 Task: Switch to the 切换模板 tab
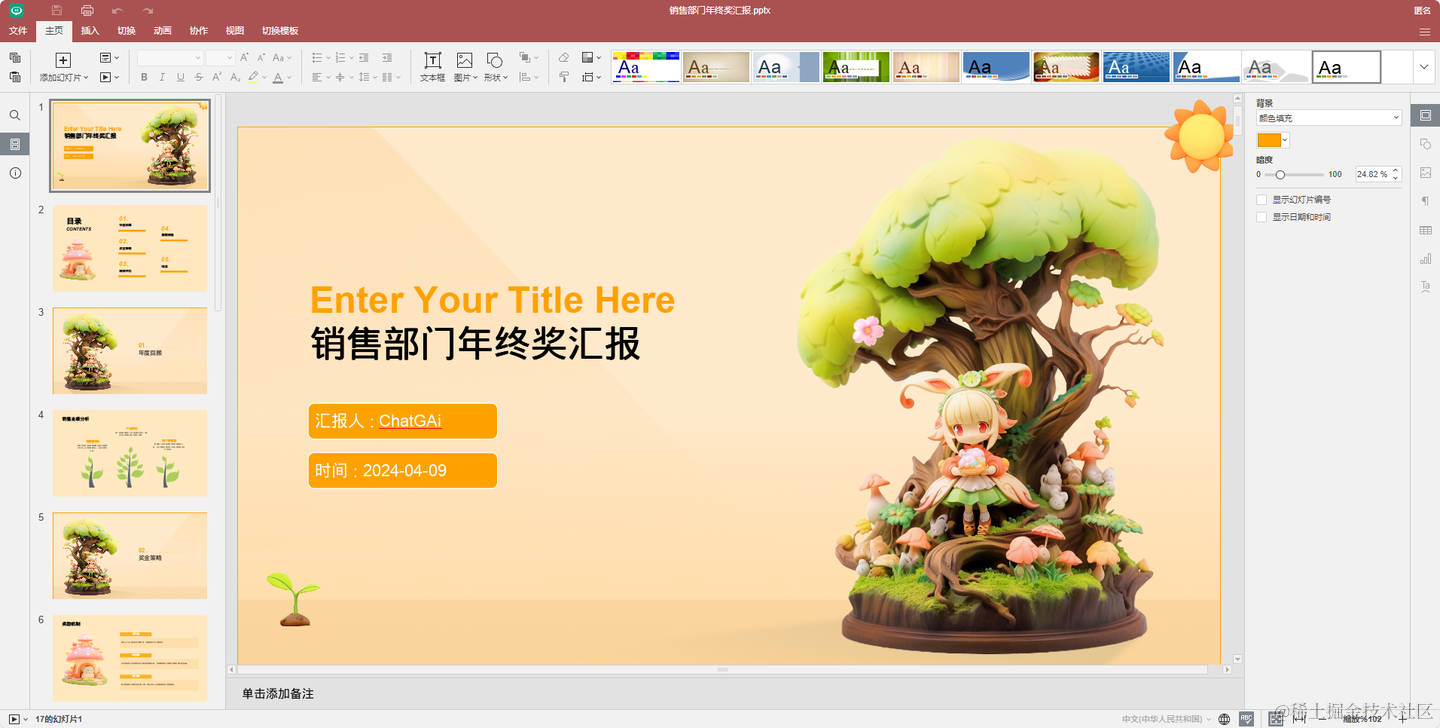(280, 31)
